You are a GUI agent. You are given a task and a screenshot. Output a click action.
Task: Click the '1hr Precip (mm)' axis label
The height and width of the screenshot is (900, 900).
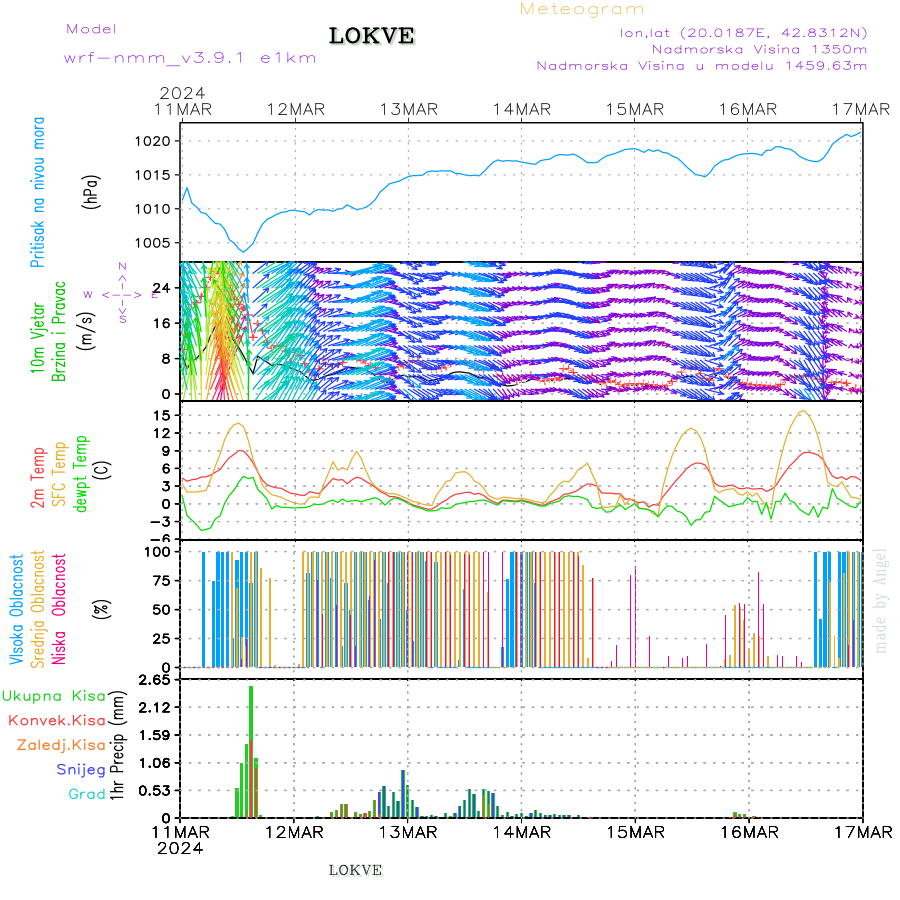coord(117,746)
